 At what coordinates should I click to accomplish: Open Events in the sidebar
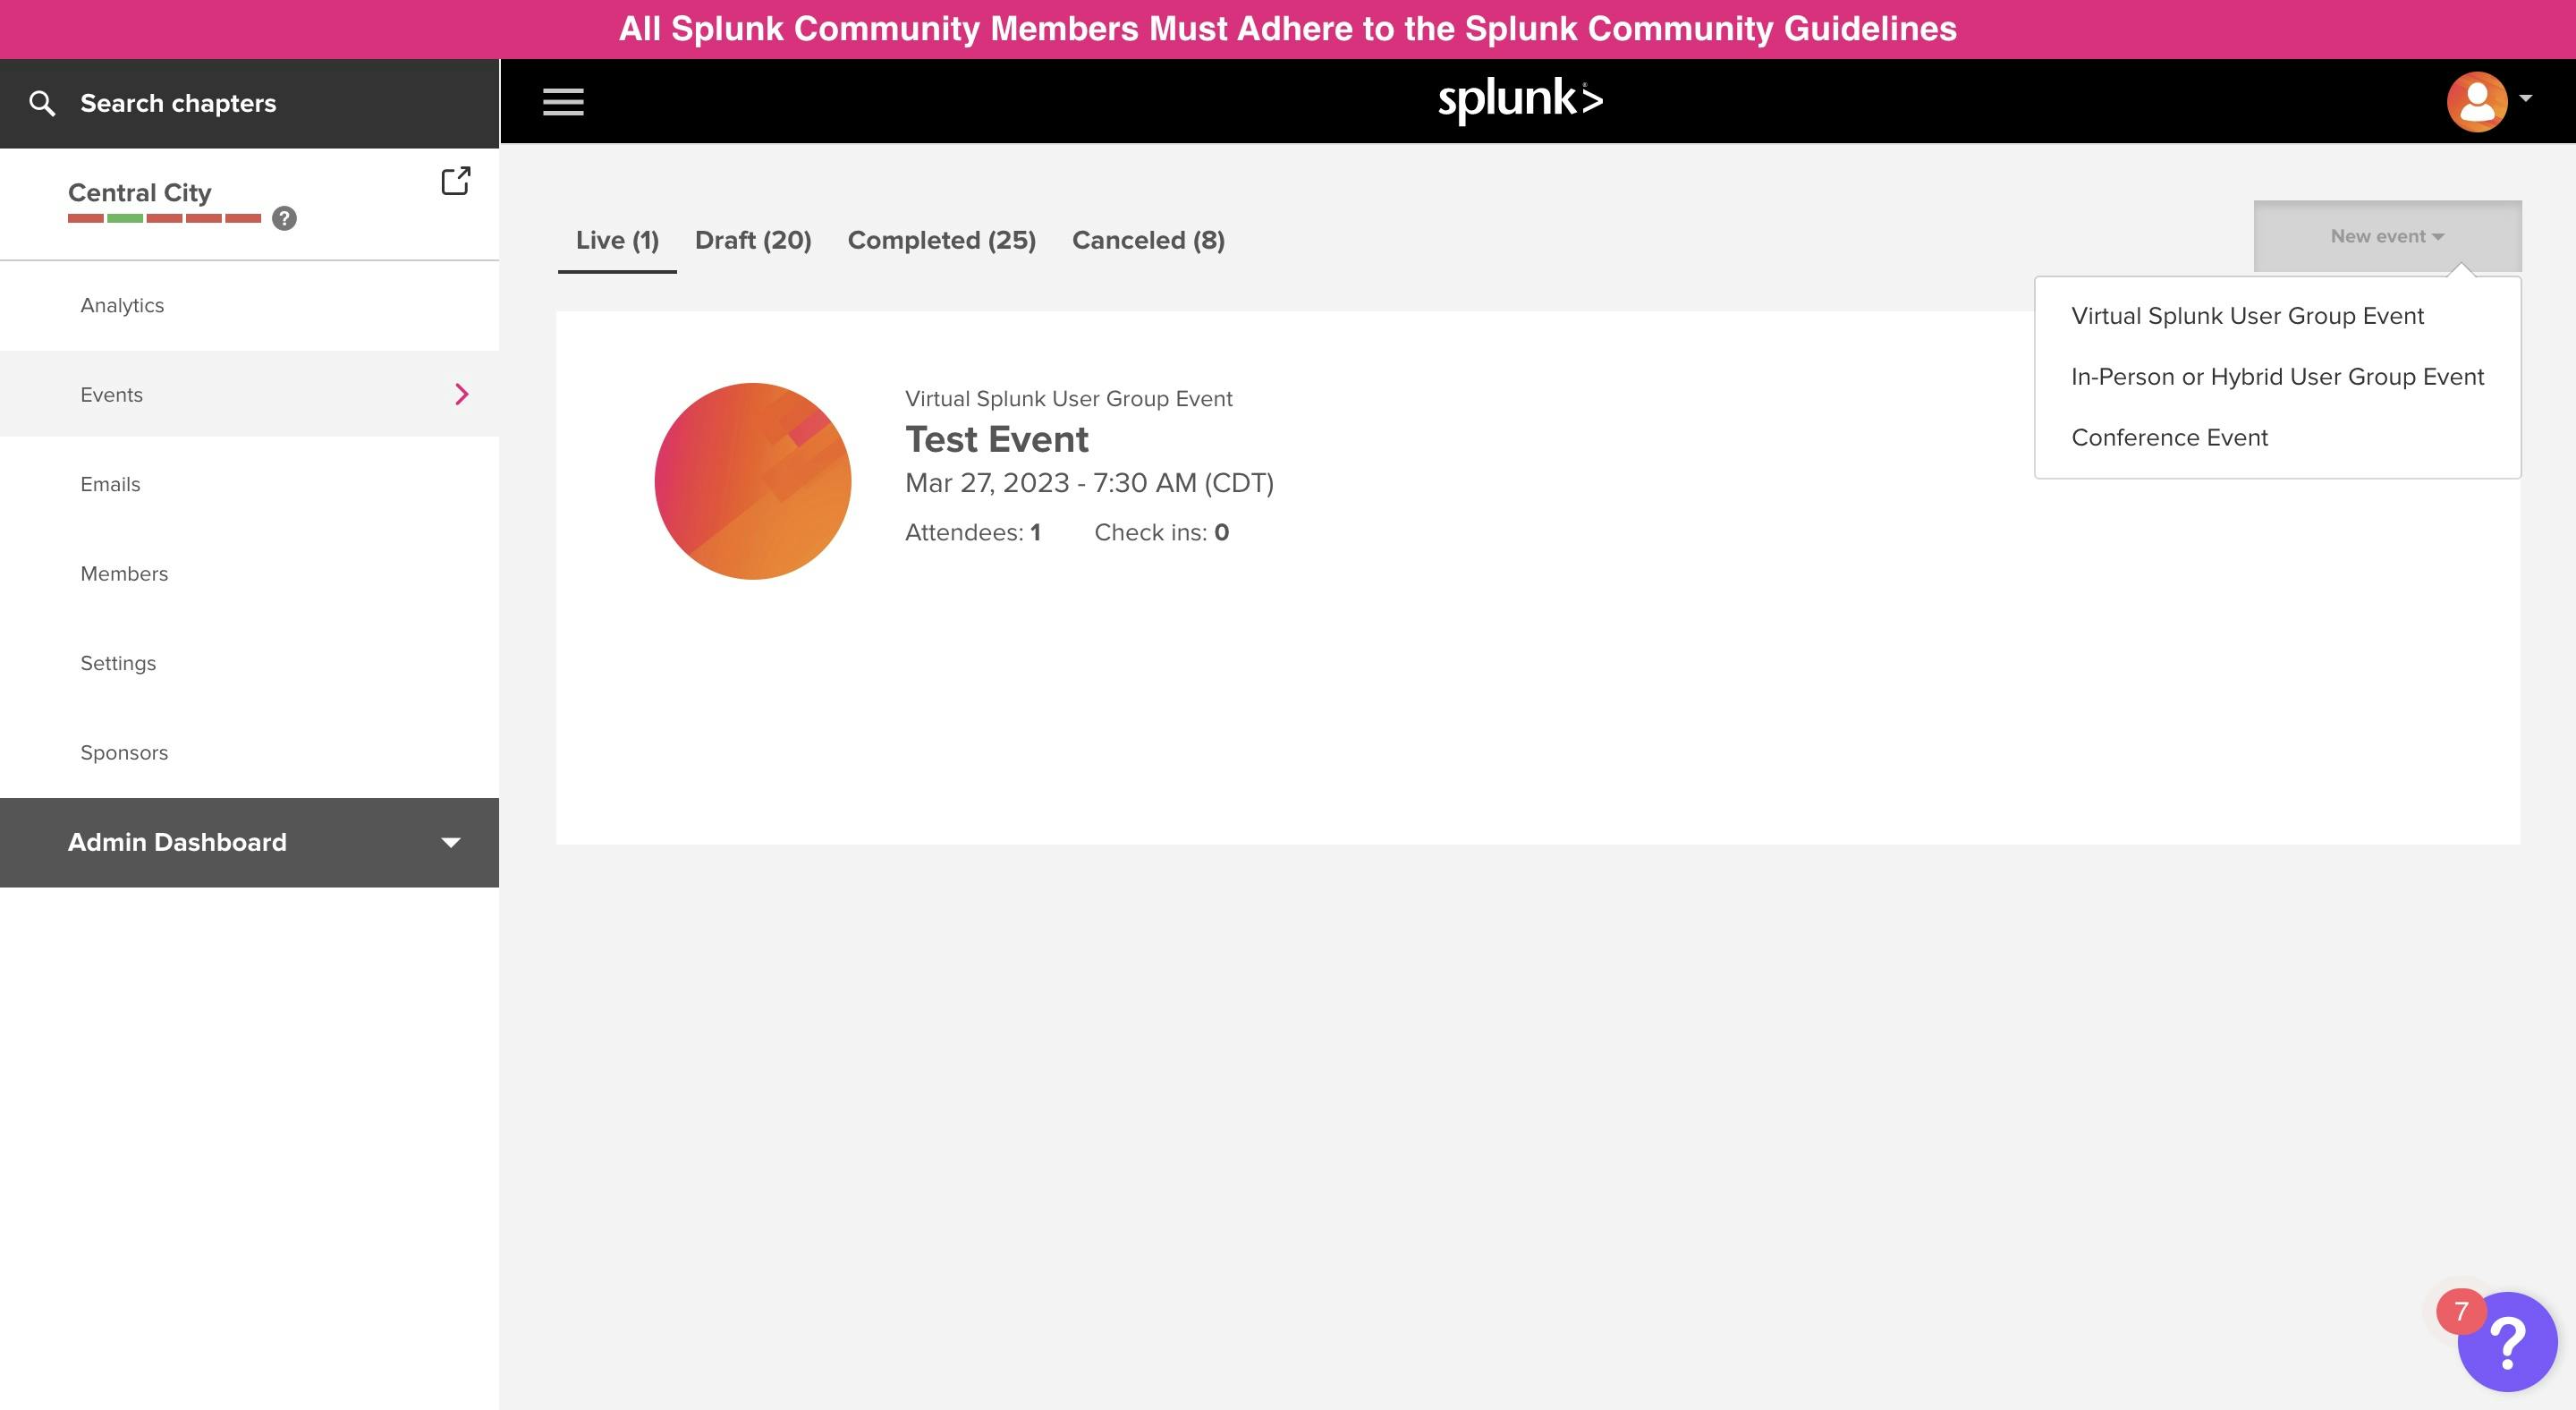[249, 394]
